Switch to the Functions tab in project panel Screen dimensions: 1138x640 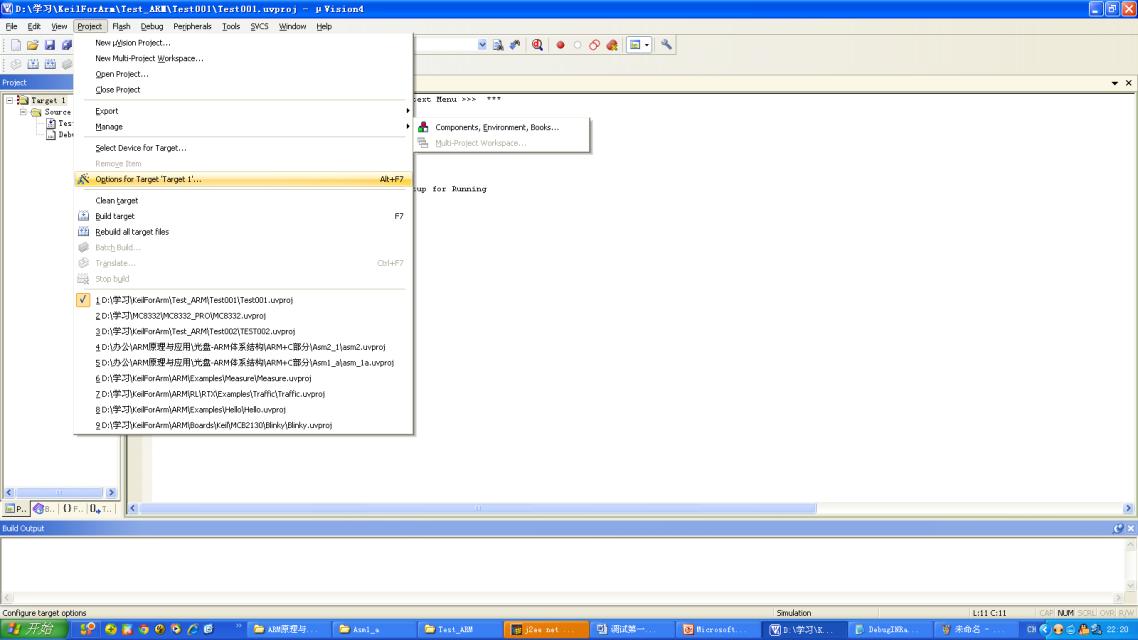72,509
